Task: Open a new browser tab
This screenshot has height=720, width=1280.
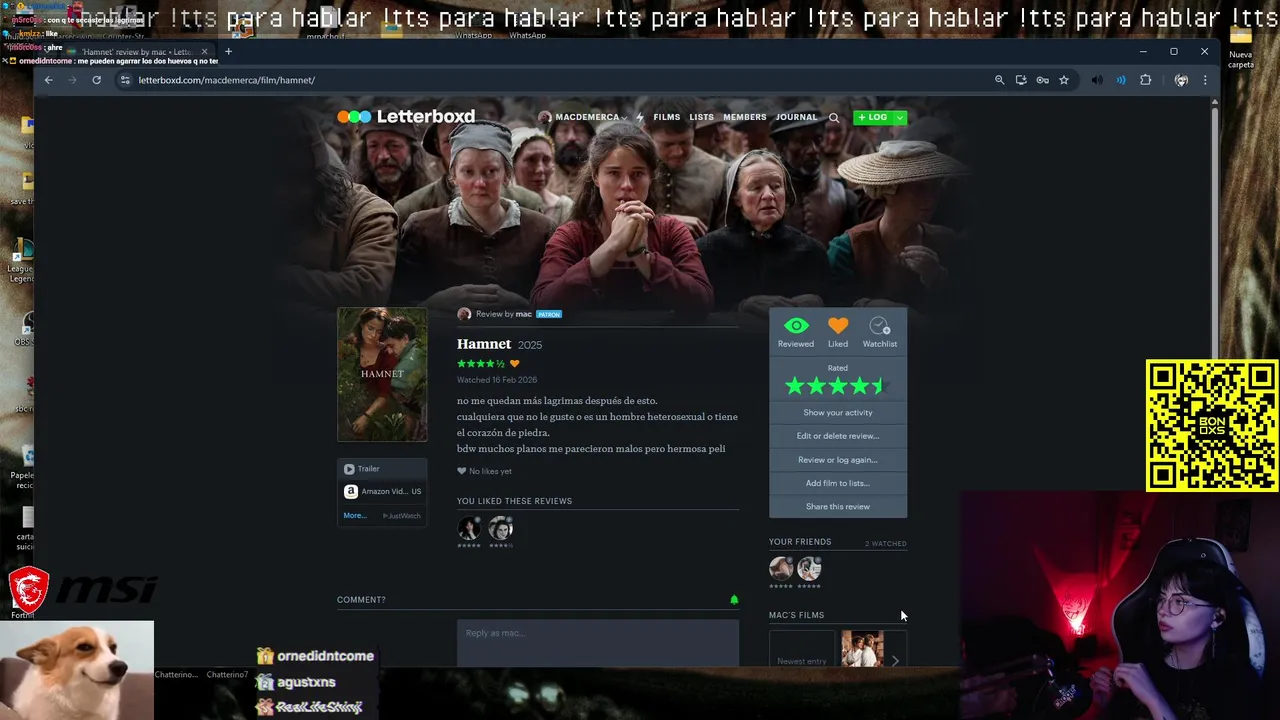Action: point(228,52)
